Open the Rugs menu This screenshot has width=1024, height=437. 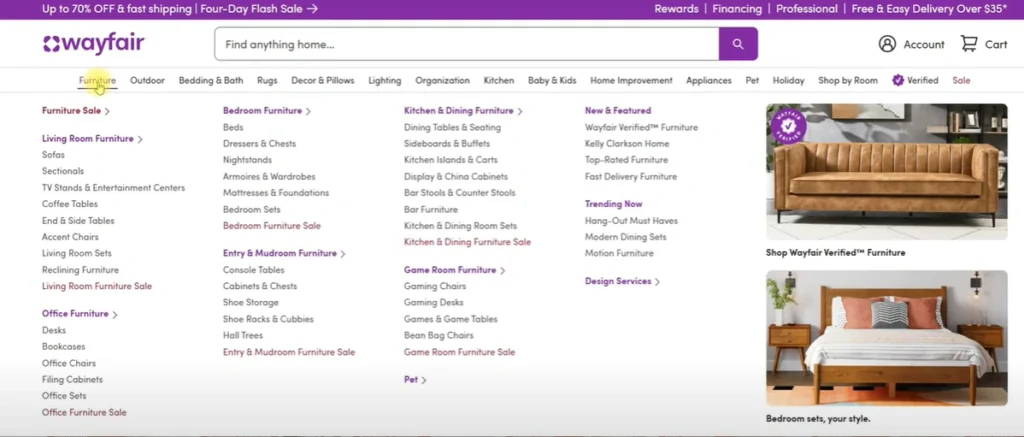267,80
